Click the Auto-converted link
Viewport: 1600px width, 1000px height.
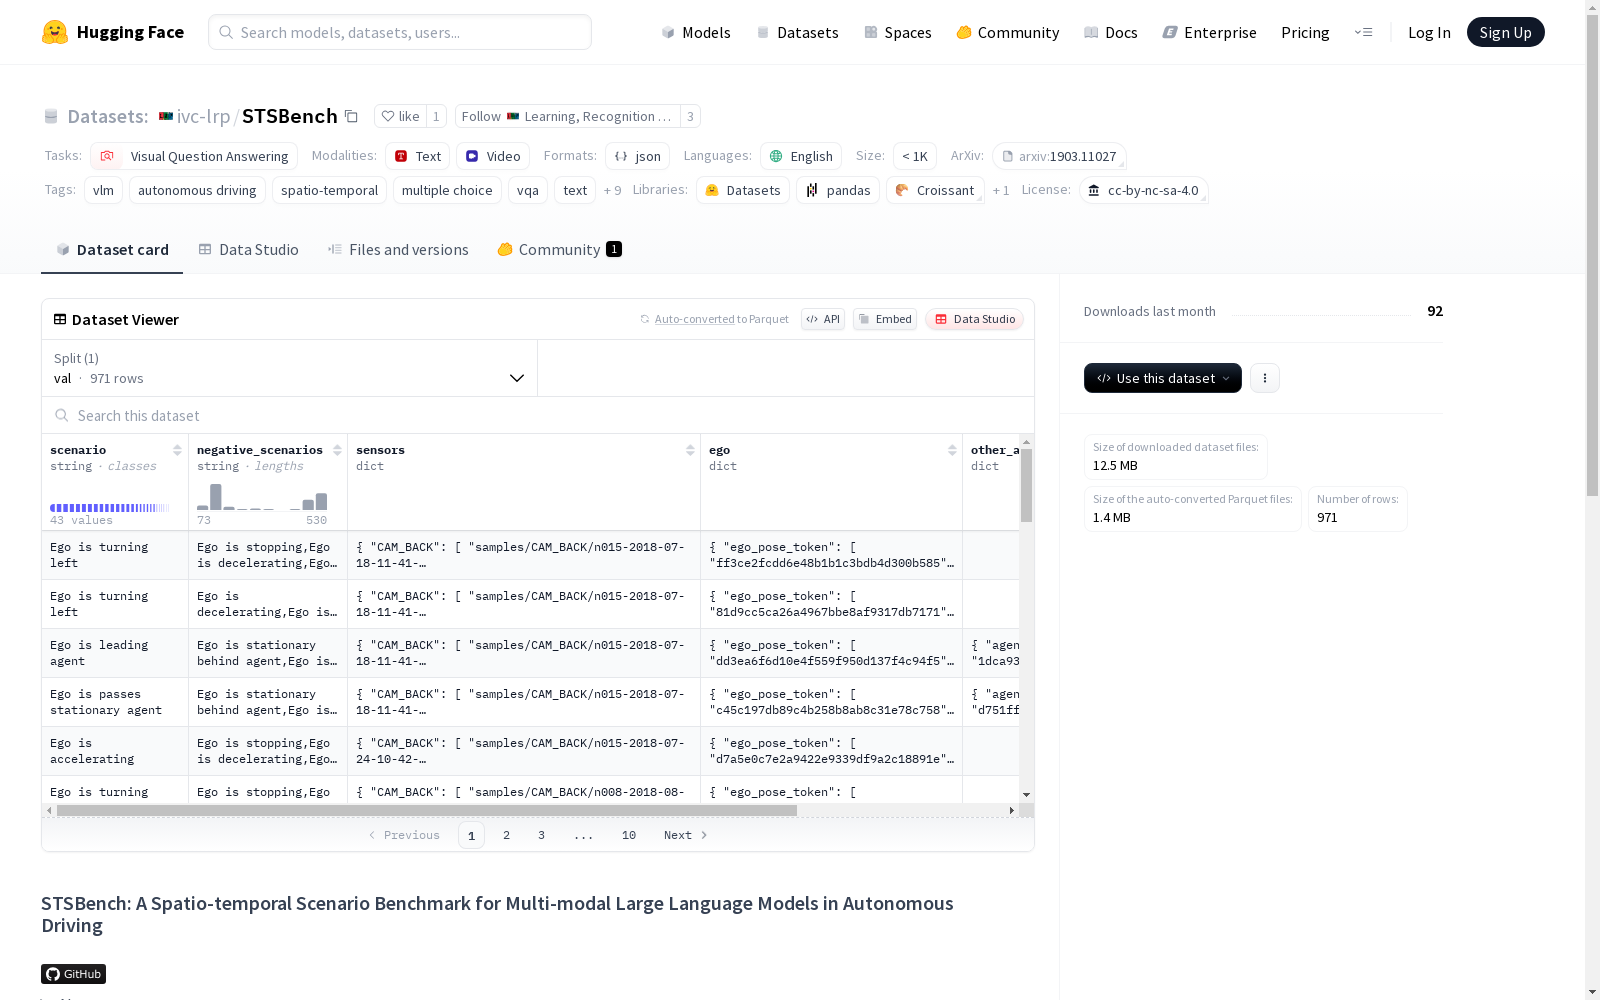[695, 319]
